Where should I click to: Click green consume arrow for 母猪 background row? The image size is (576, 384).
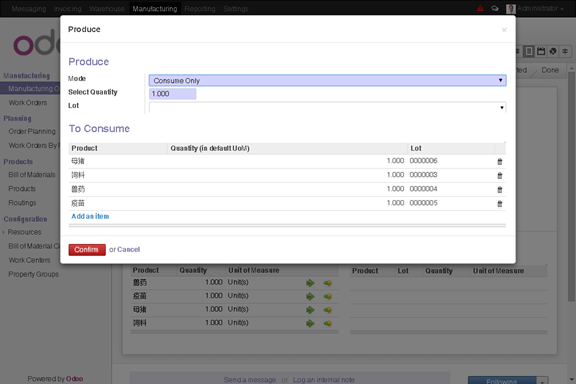(x=310, y=310)
